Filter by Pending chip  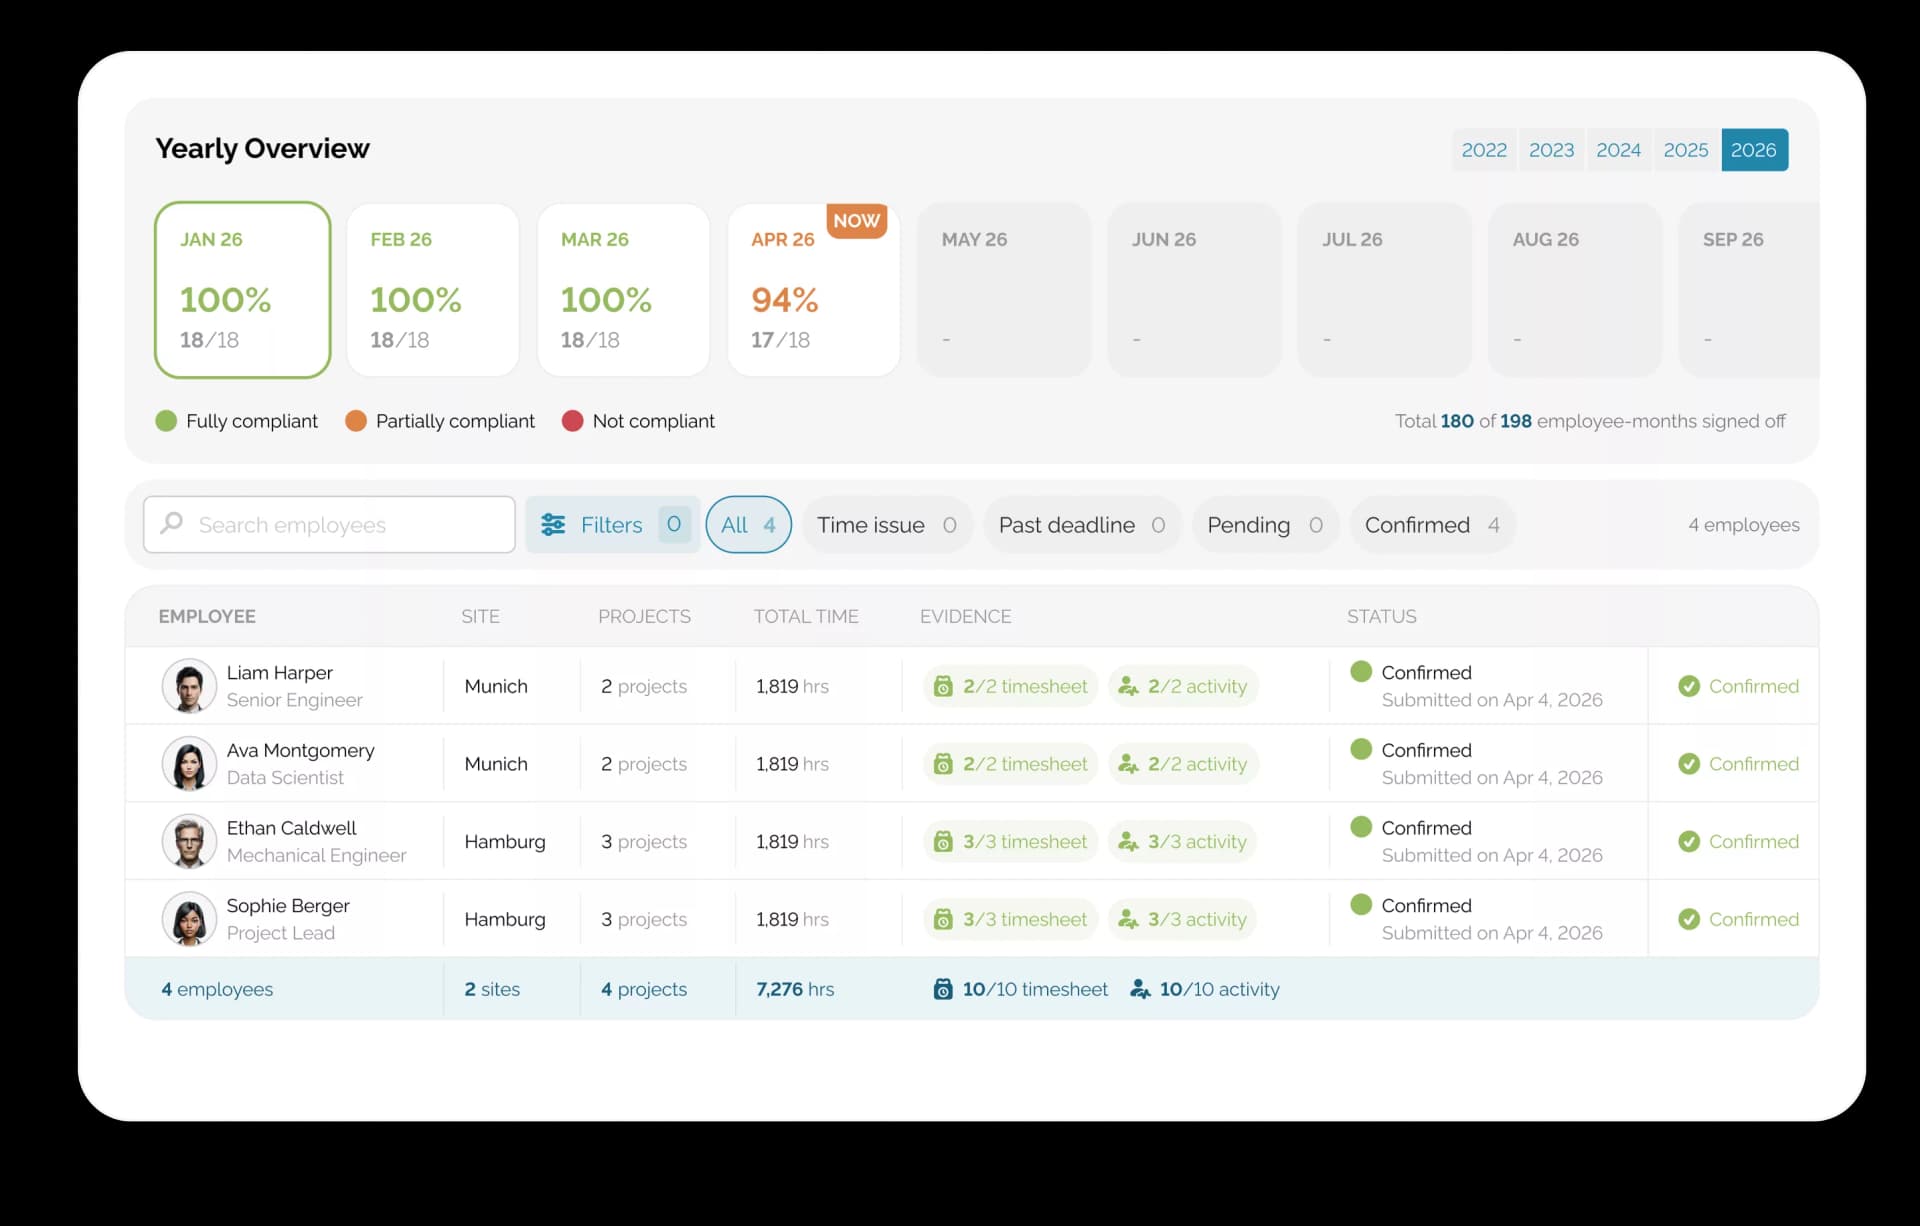click(1265, 525)
